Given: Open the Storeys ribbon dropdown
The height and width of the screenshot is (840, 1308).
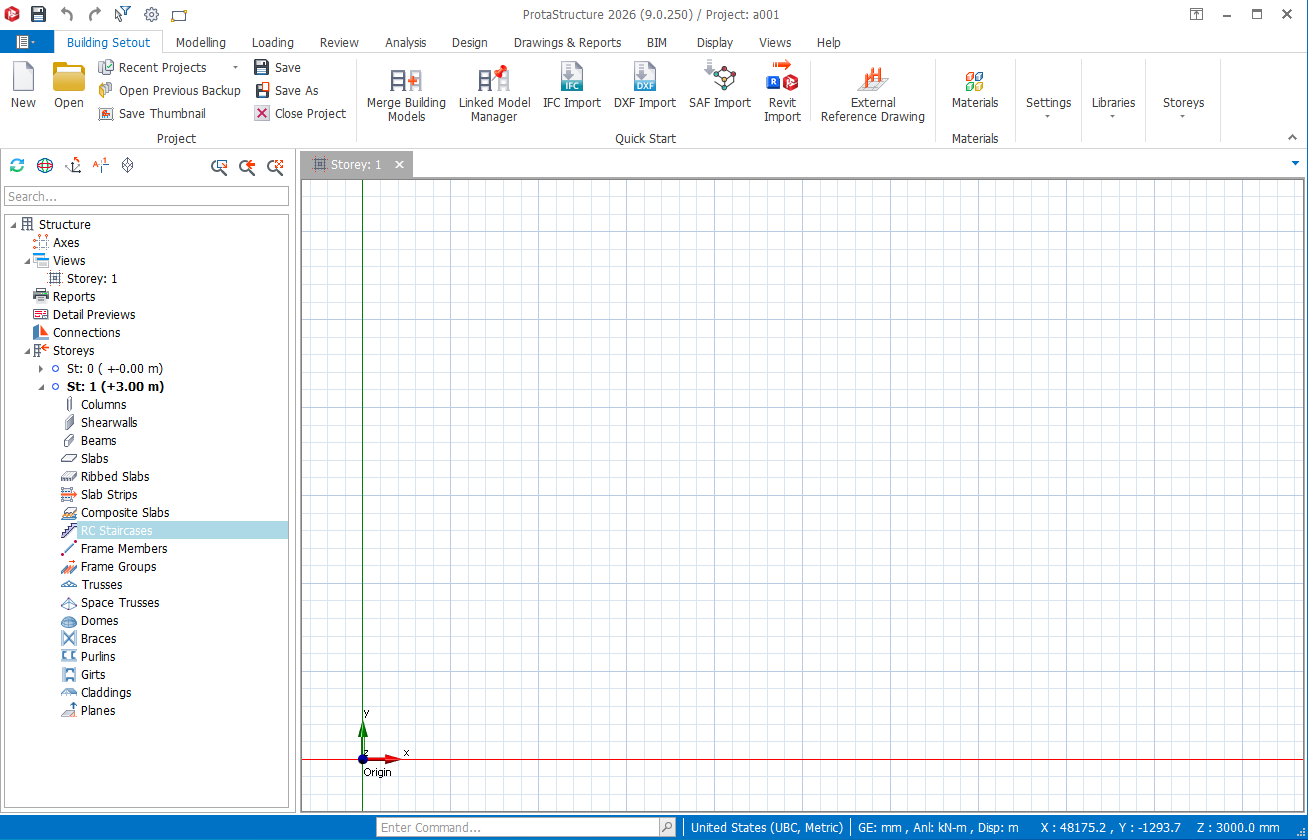Looking at the screenshot, I should point(1183,108).
